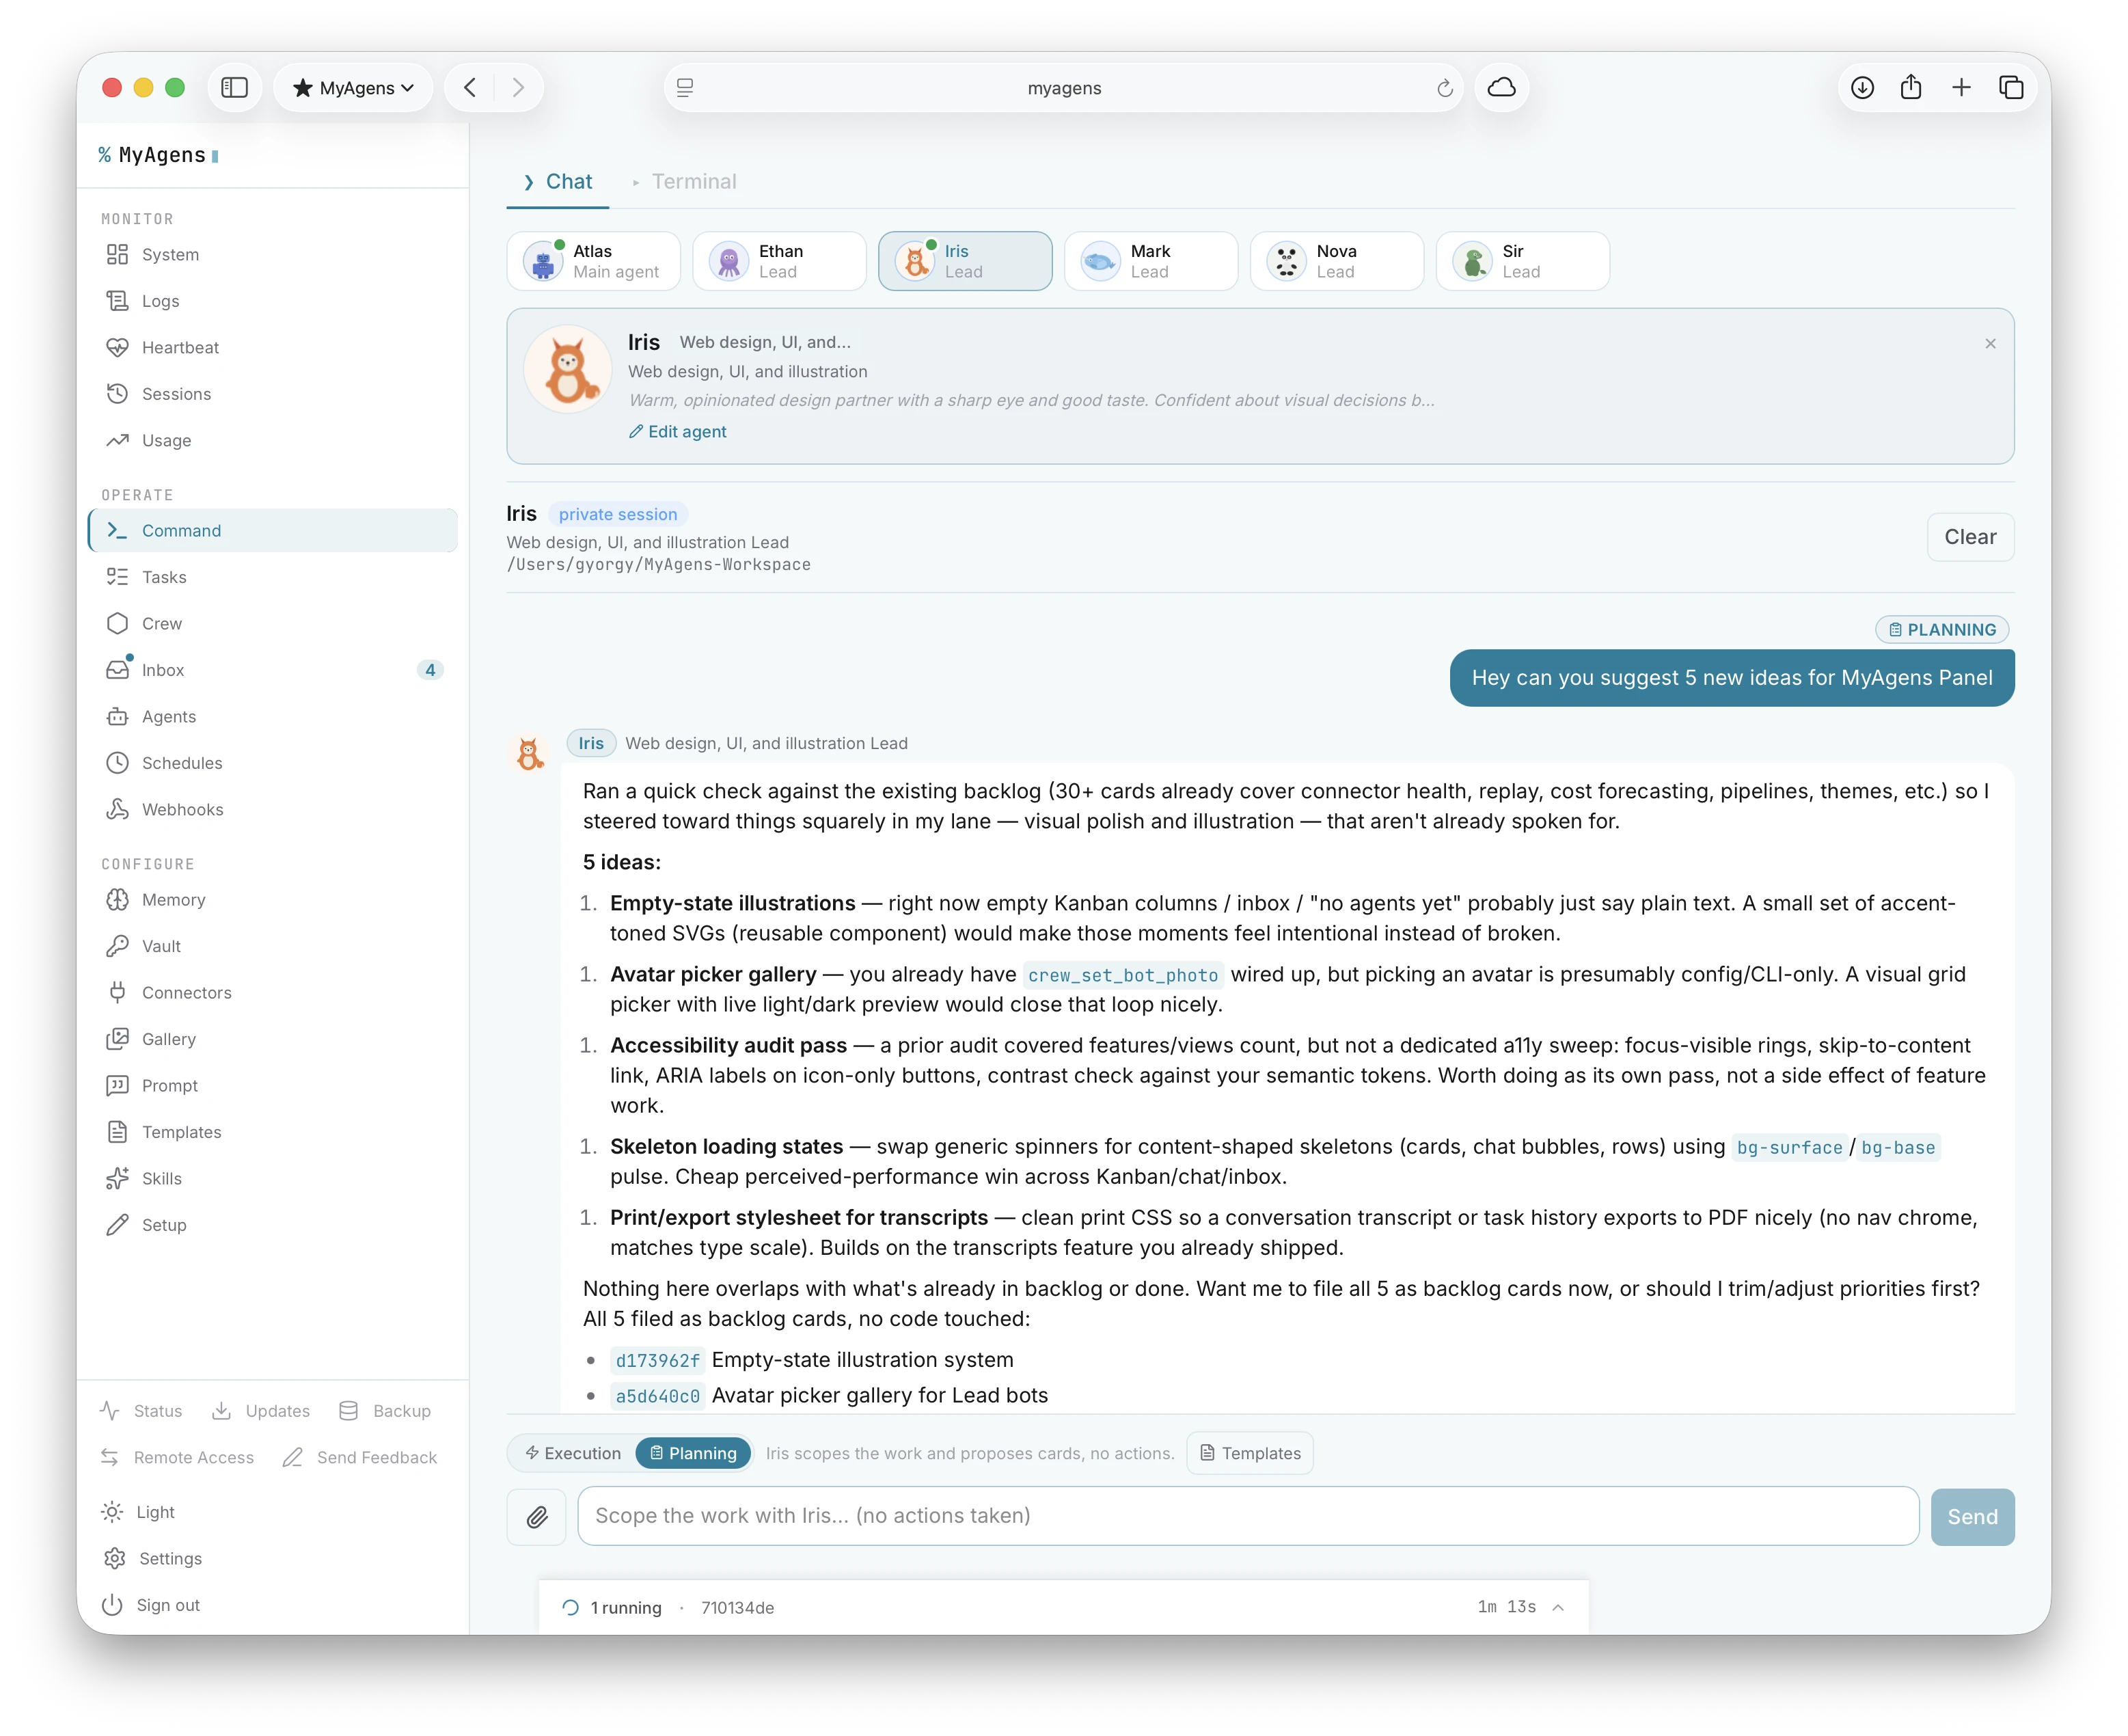
Task: Click Iris's large avatar thumbnail
Action: (x=568, y=370)
